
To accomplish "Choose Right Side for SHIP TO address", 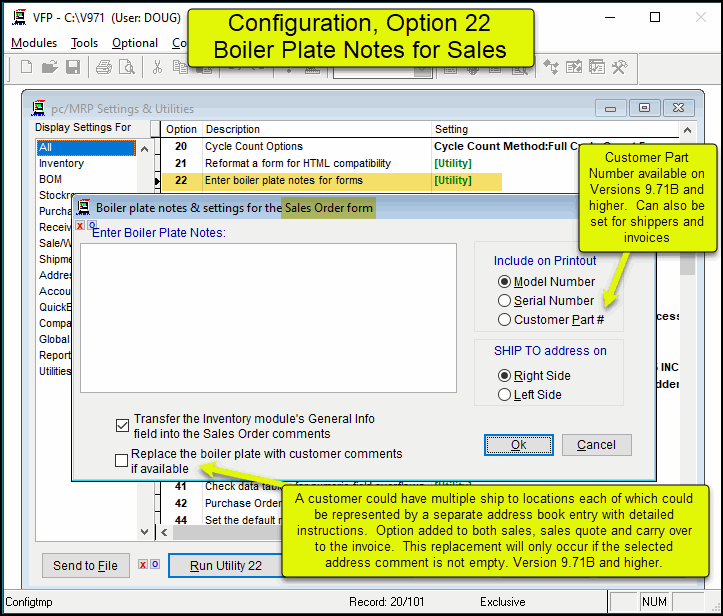I will pos(504,376).
